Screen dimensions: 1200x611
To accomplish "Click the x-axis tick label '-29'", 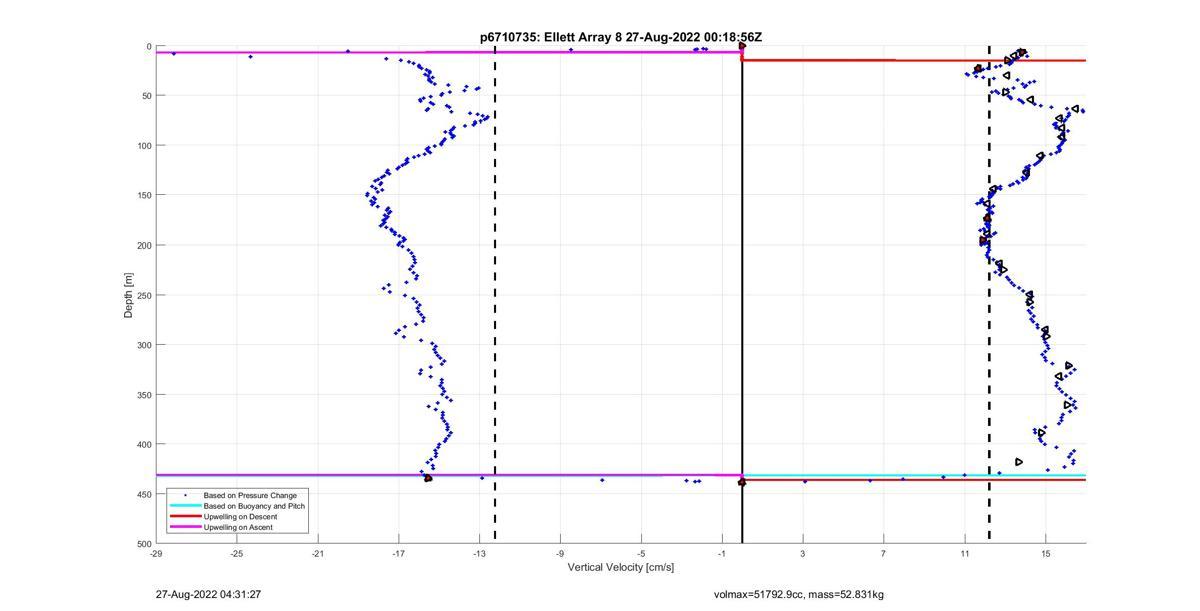I will (156, 553).
